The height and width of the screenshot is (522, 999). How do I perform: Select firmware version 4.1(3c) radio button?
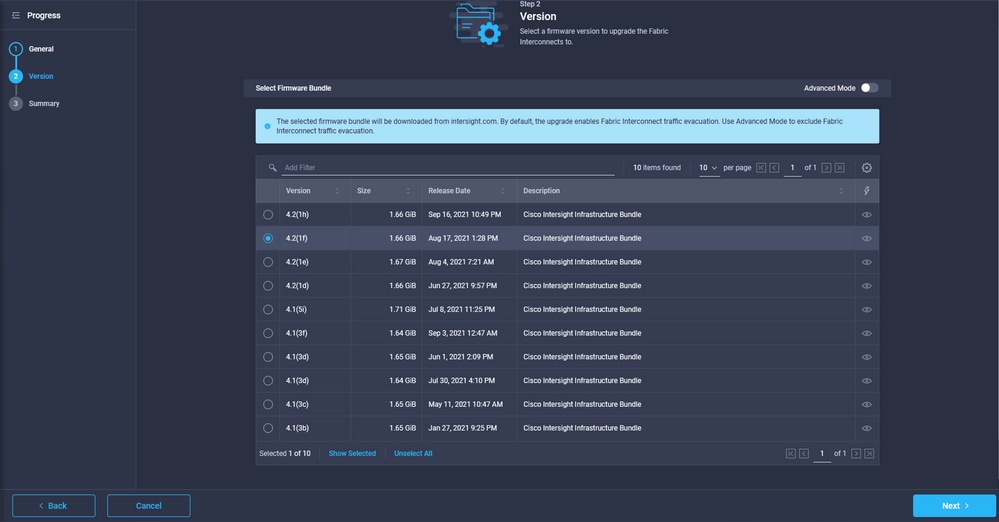point(268,404)
